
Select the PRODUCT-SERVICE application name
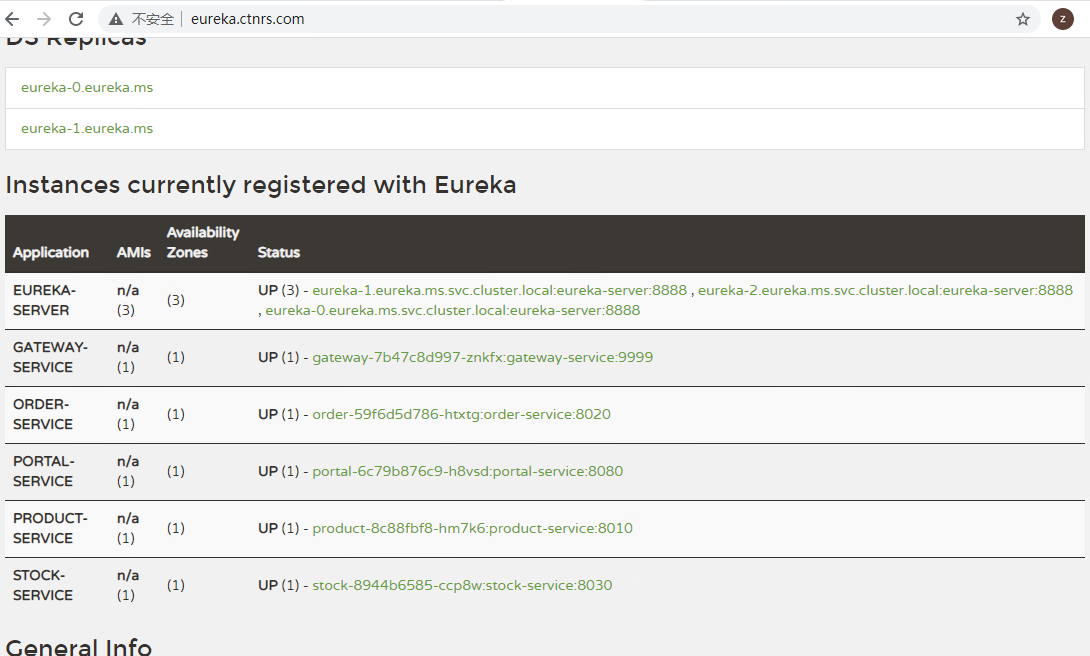(x=50, y=528)
